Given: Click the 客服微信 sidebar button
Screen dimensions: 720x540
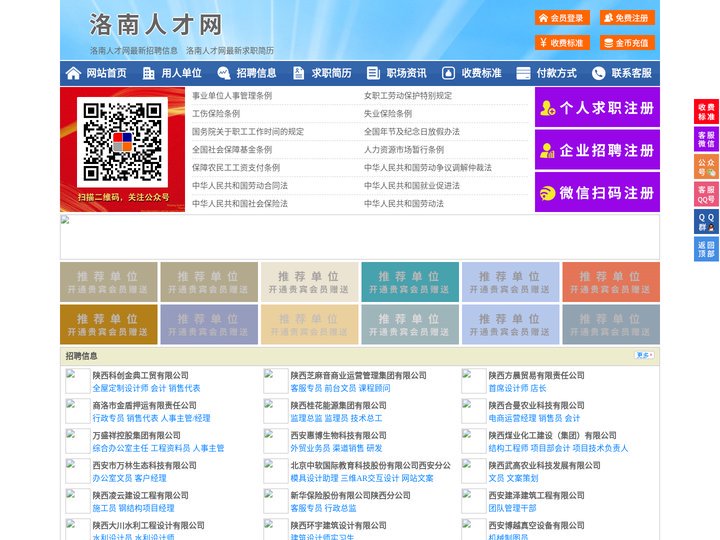Looking at the screenshot, I should 706,139.
